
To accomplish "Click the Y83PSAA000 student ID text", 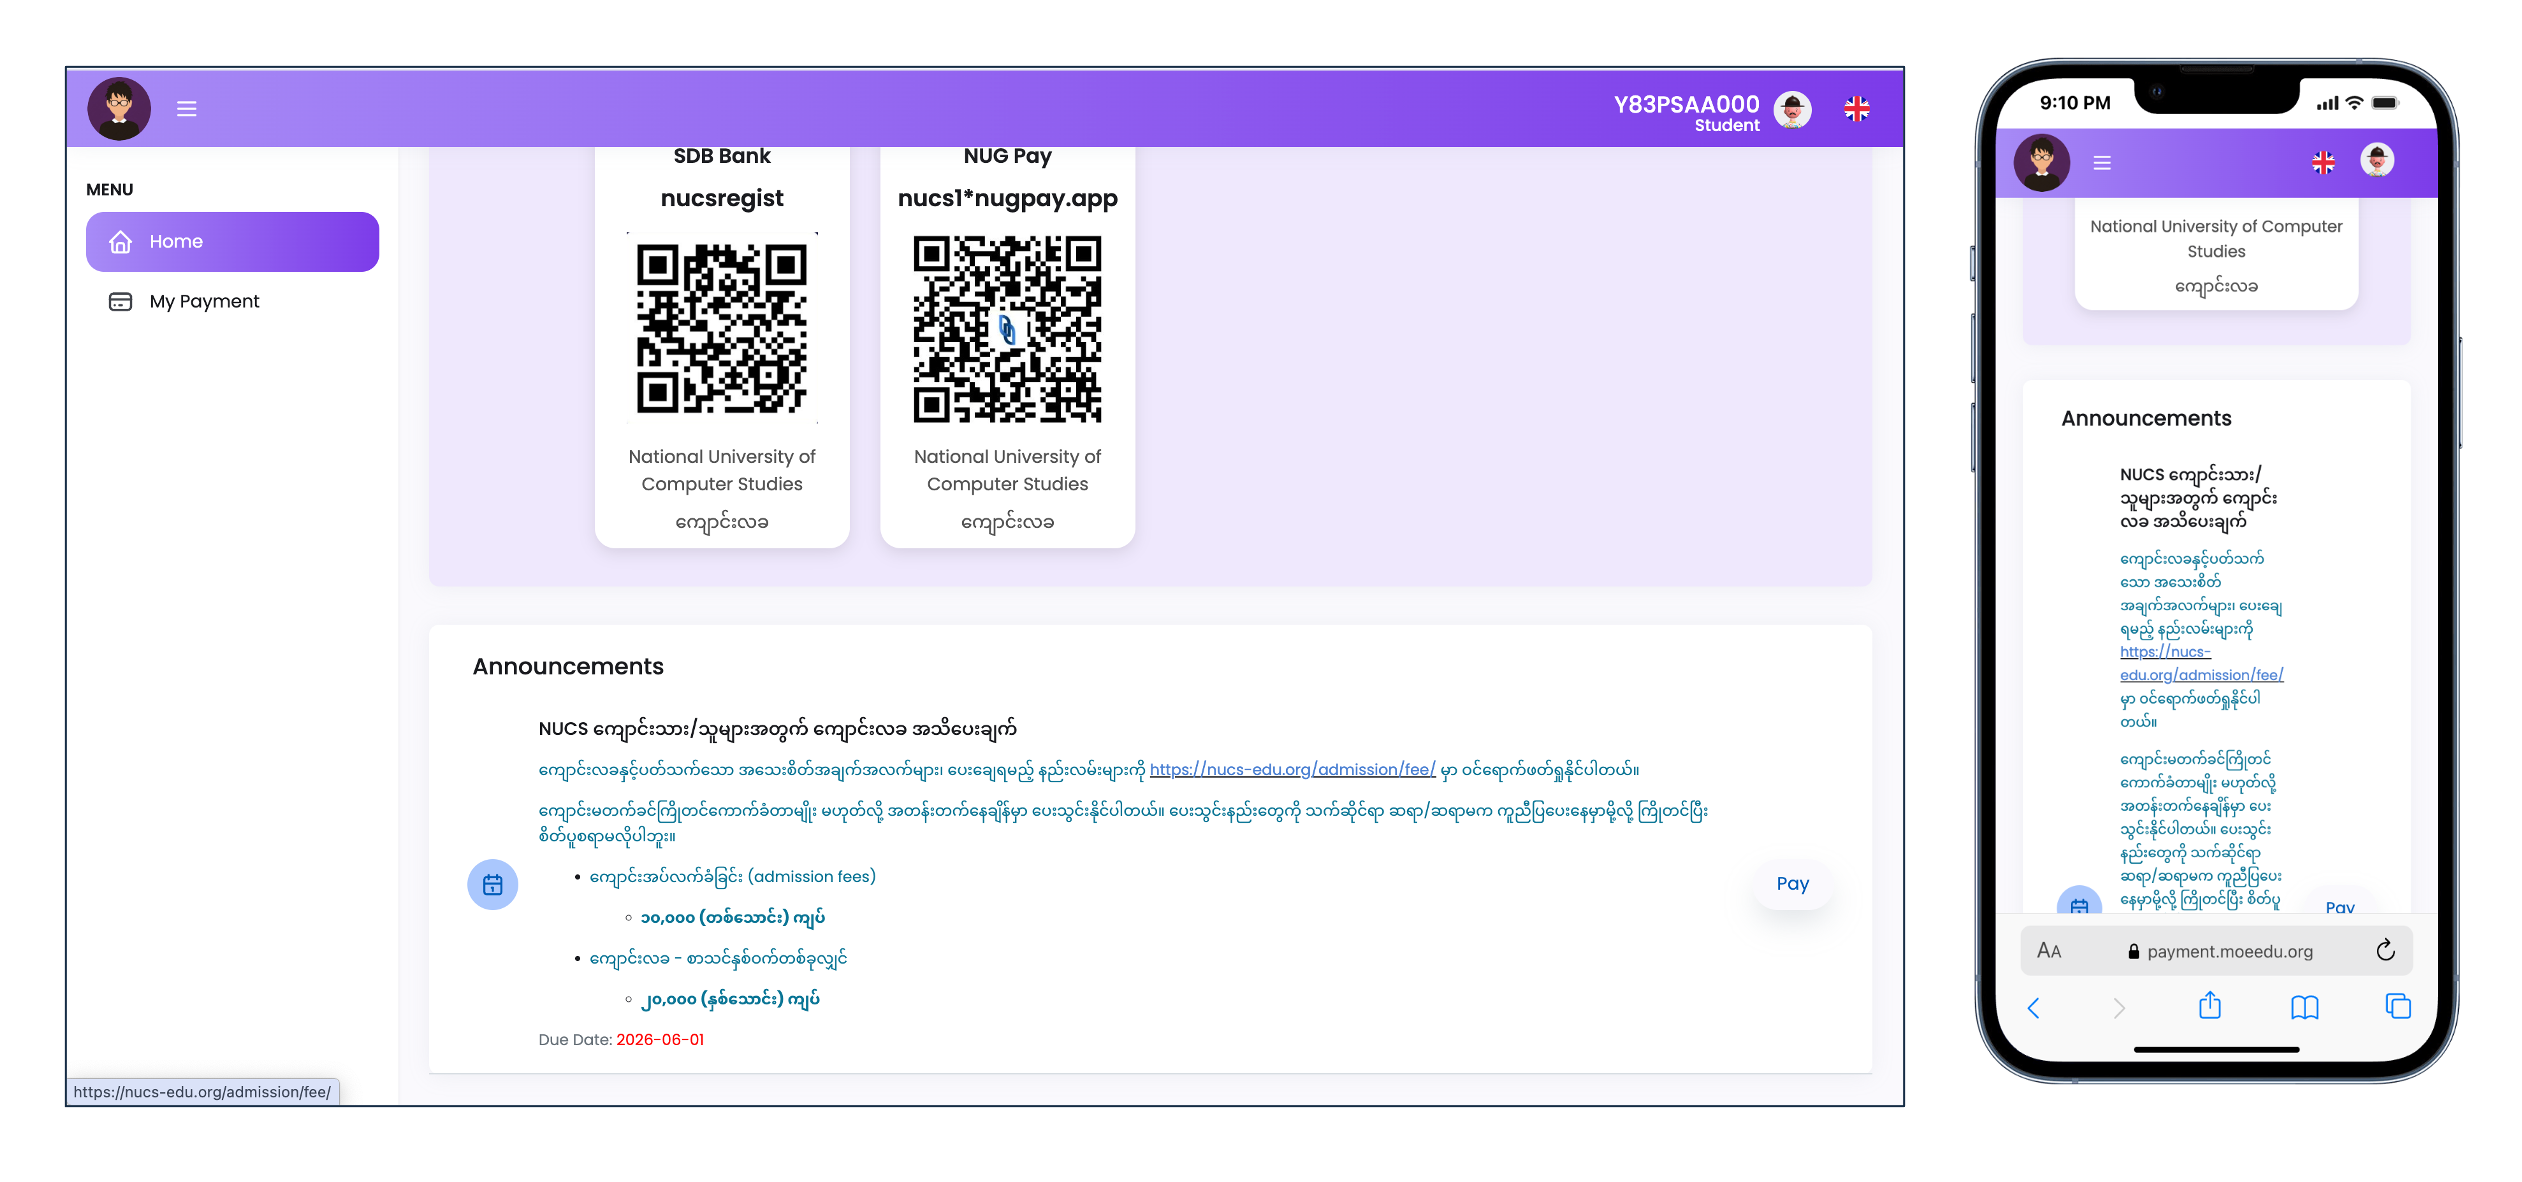I will (1686, 104).
